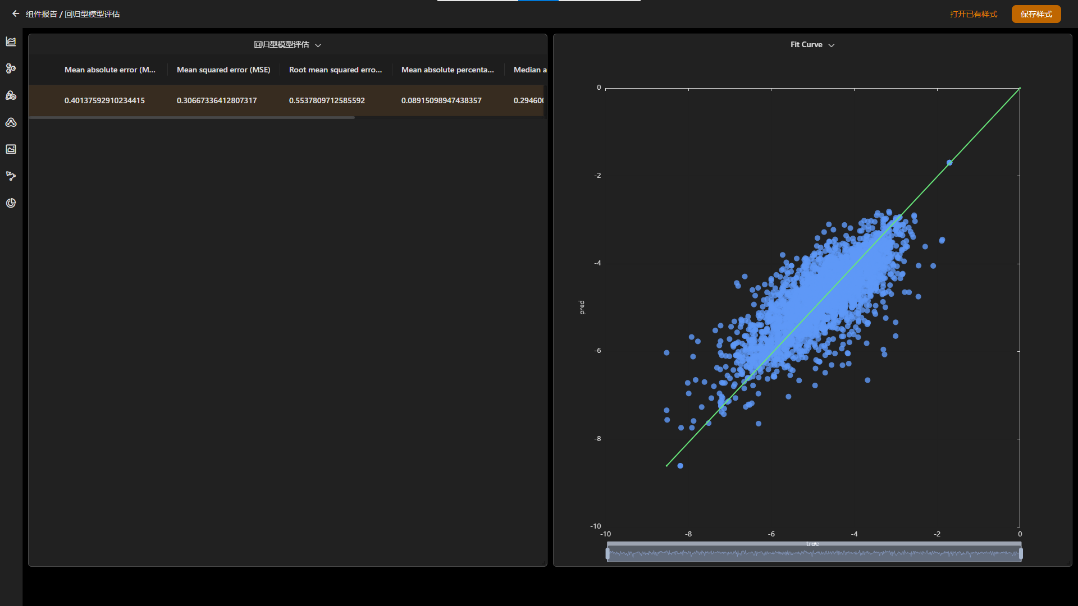Click the chart data-zoom slider track

(x=814, y=553)
